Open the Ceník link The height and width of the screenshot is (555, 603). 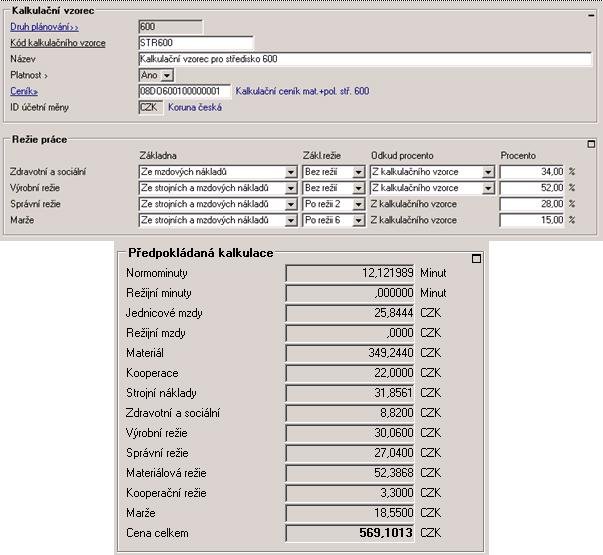click(x=24, y=91)
